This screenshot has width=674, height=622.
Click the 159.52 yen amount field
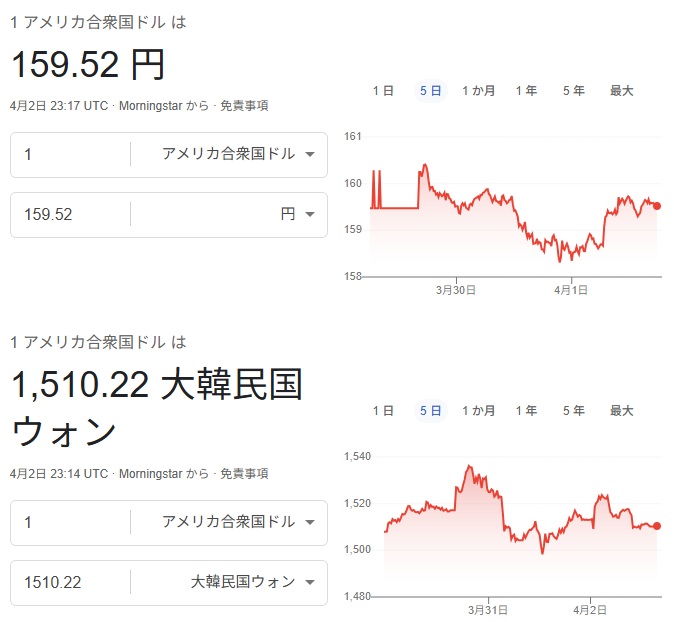coord(70,214)
